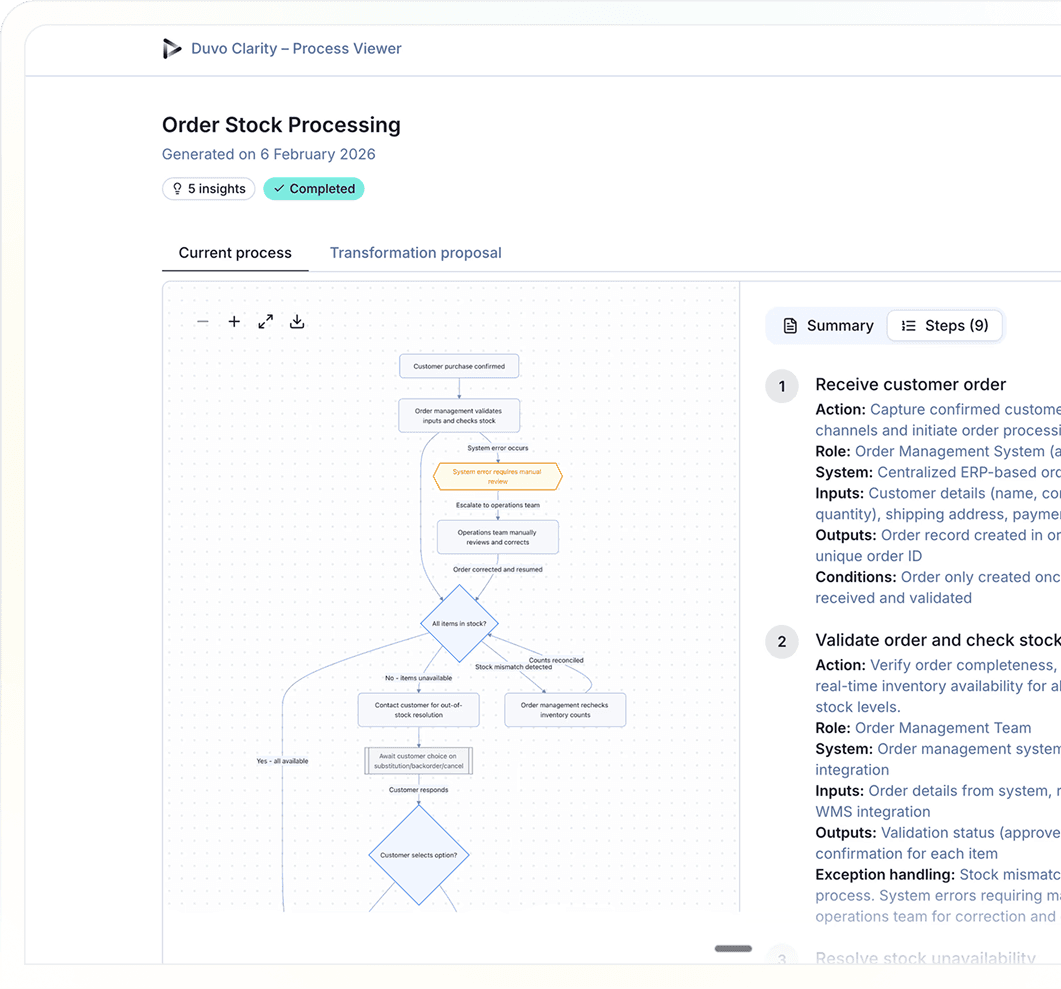The height and width of the screenshot is (989, 1061).
Task: Download the process diagram
Action: [x=296, y=321]
